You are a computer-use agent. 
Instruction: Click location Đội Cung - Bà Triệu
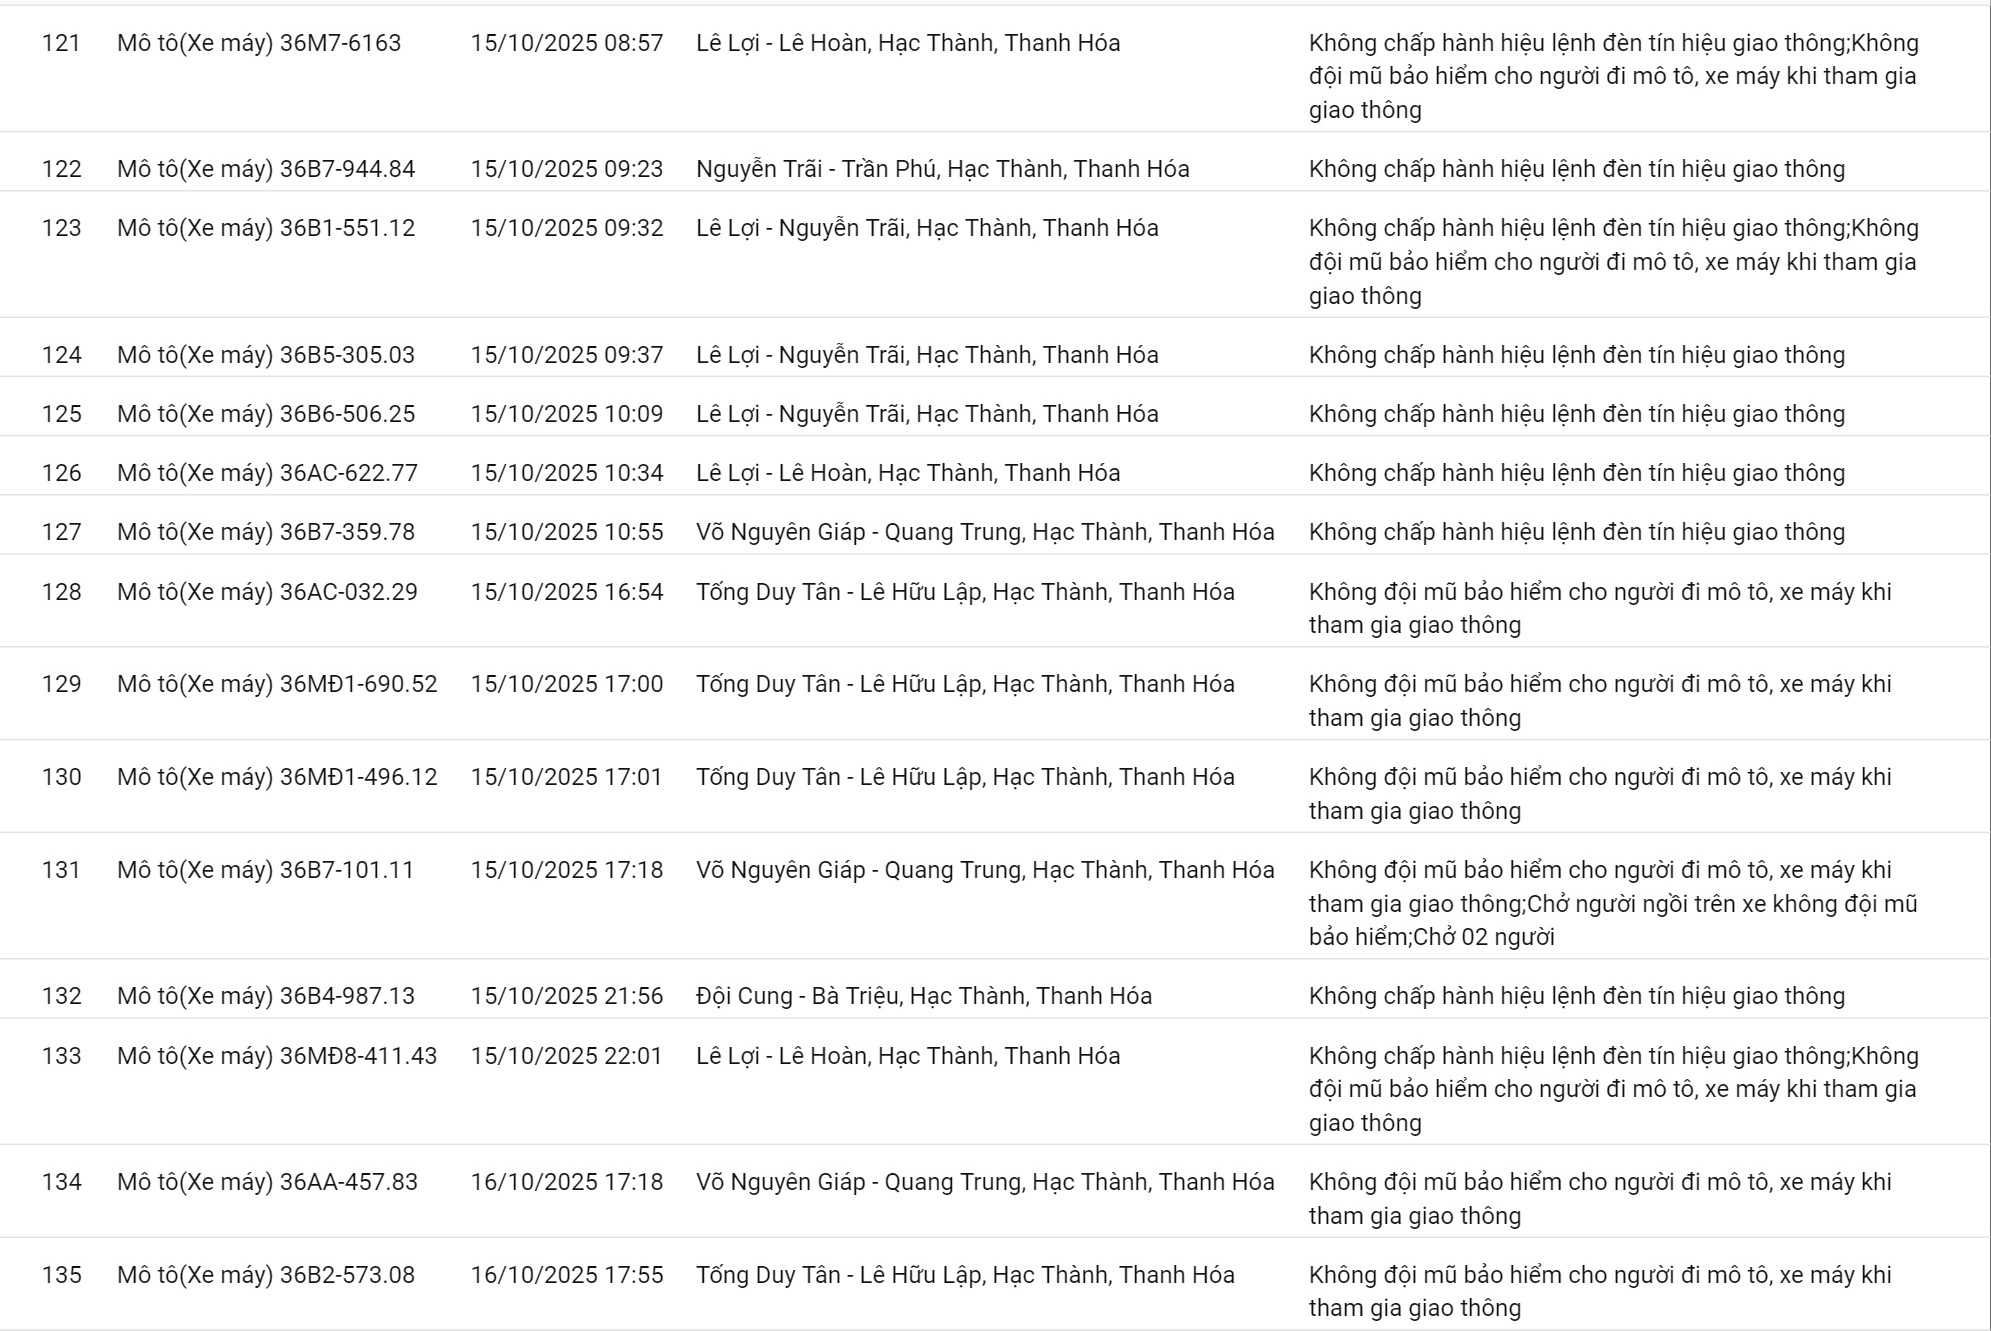(x=924, y=996)
